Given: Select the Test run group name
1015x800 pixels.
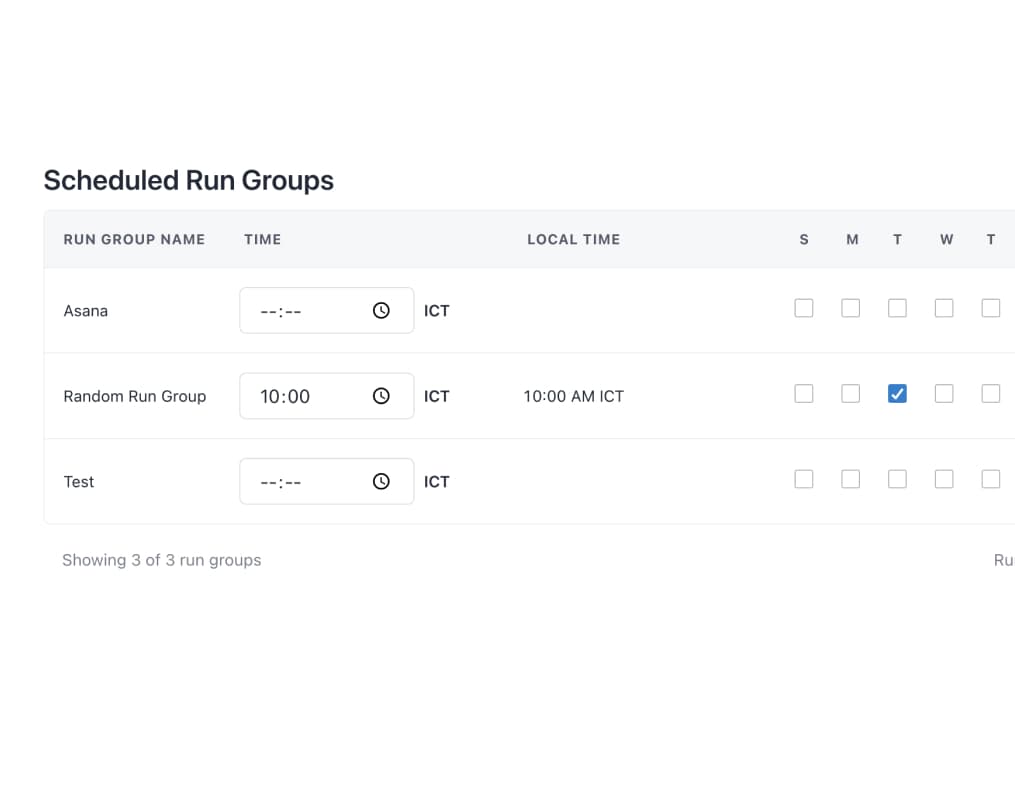Looking at the screenshot, I should pyautogui.click(x=78, y=482).
